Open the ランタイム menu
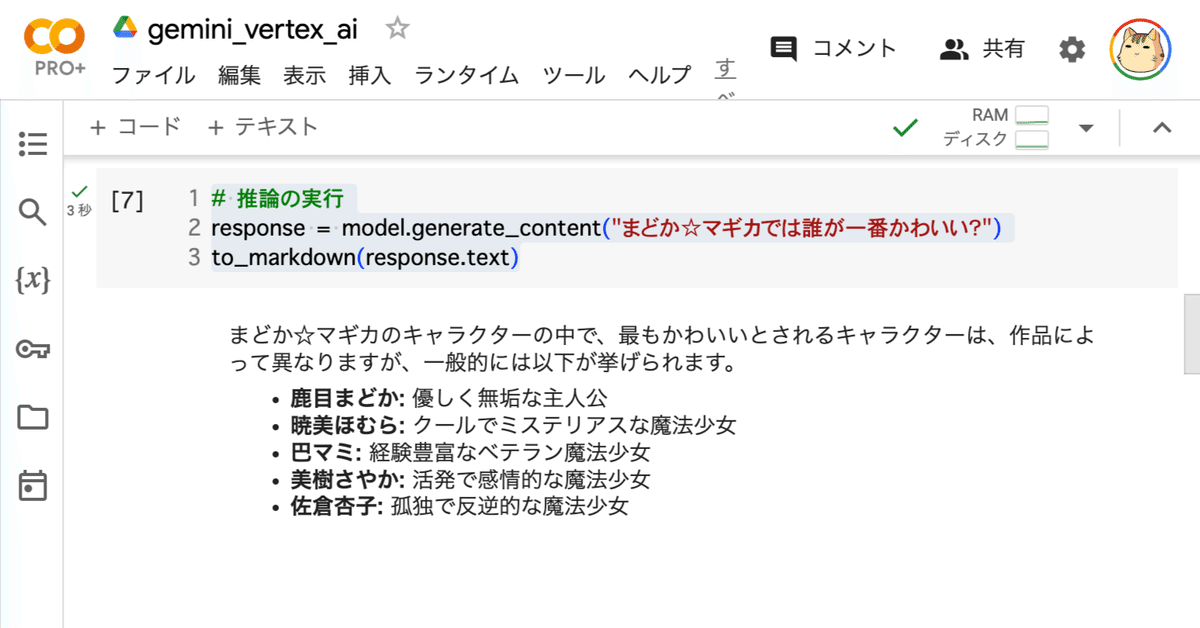The height and width of the screenshot is (628, 1200). (x=465, y=75)
